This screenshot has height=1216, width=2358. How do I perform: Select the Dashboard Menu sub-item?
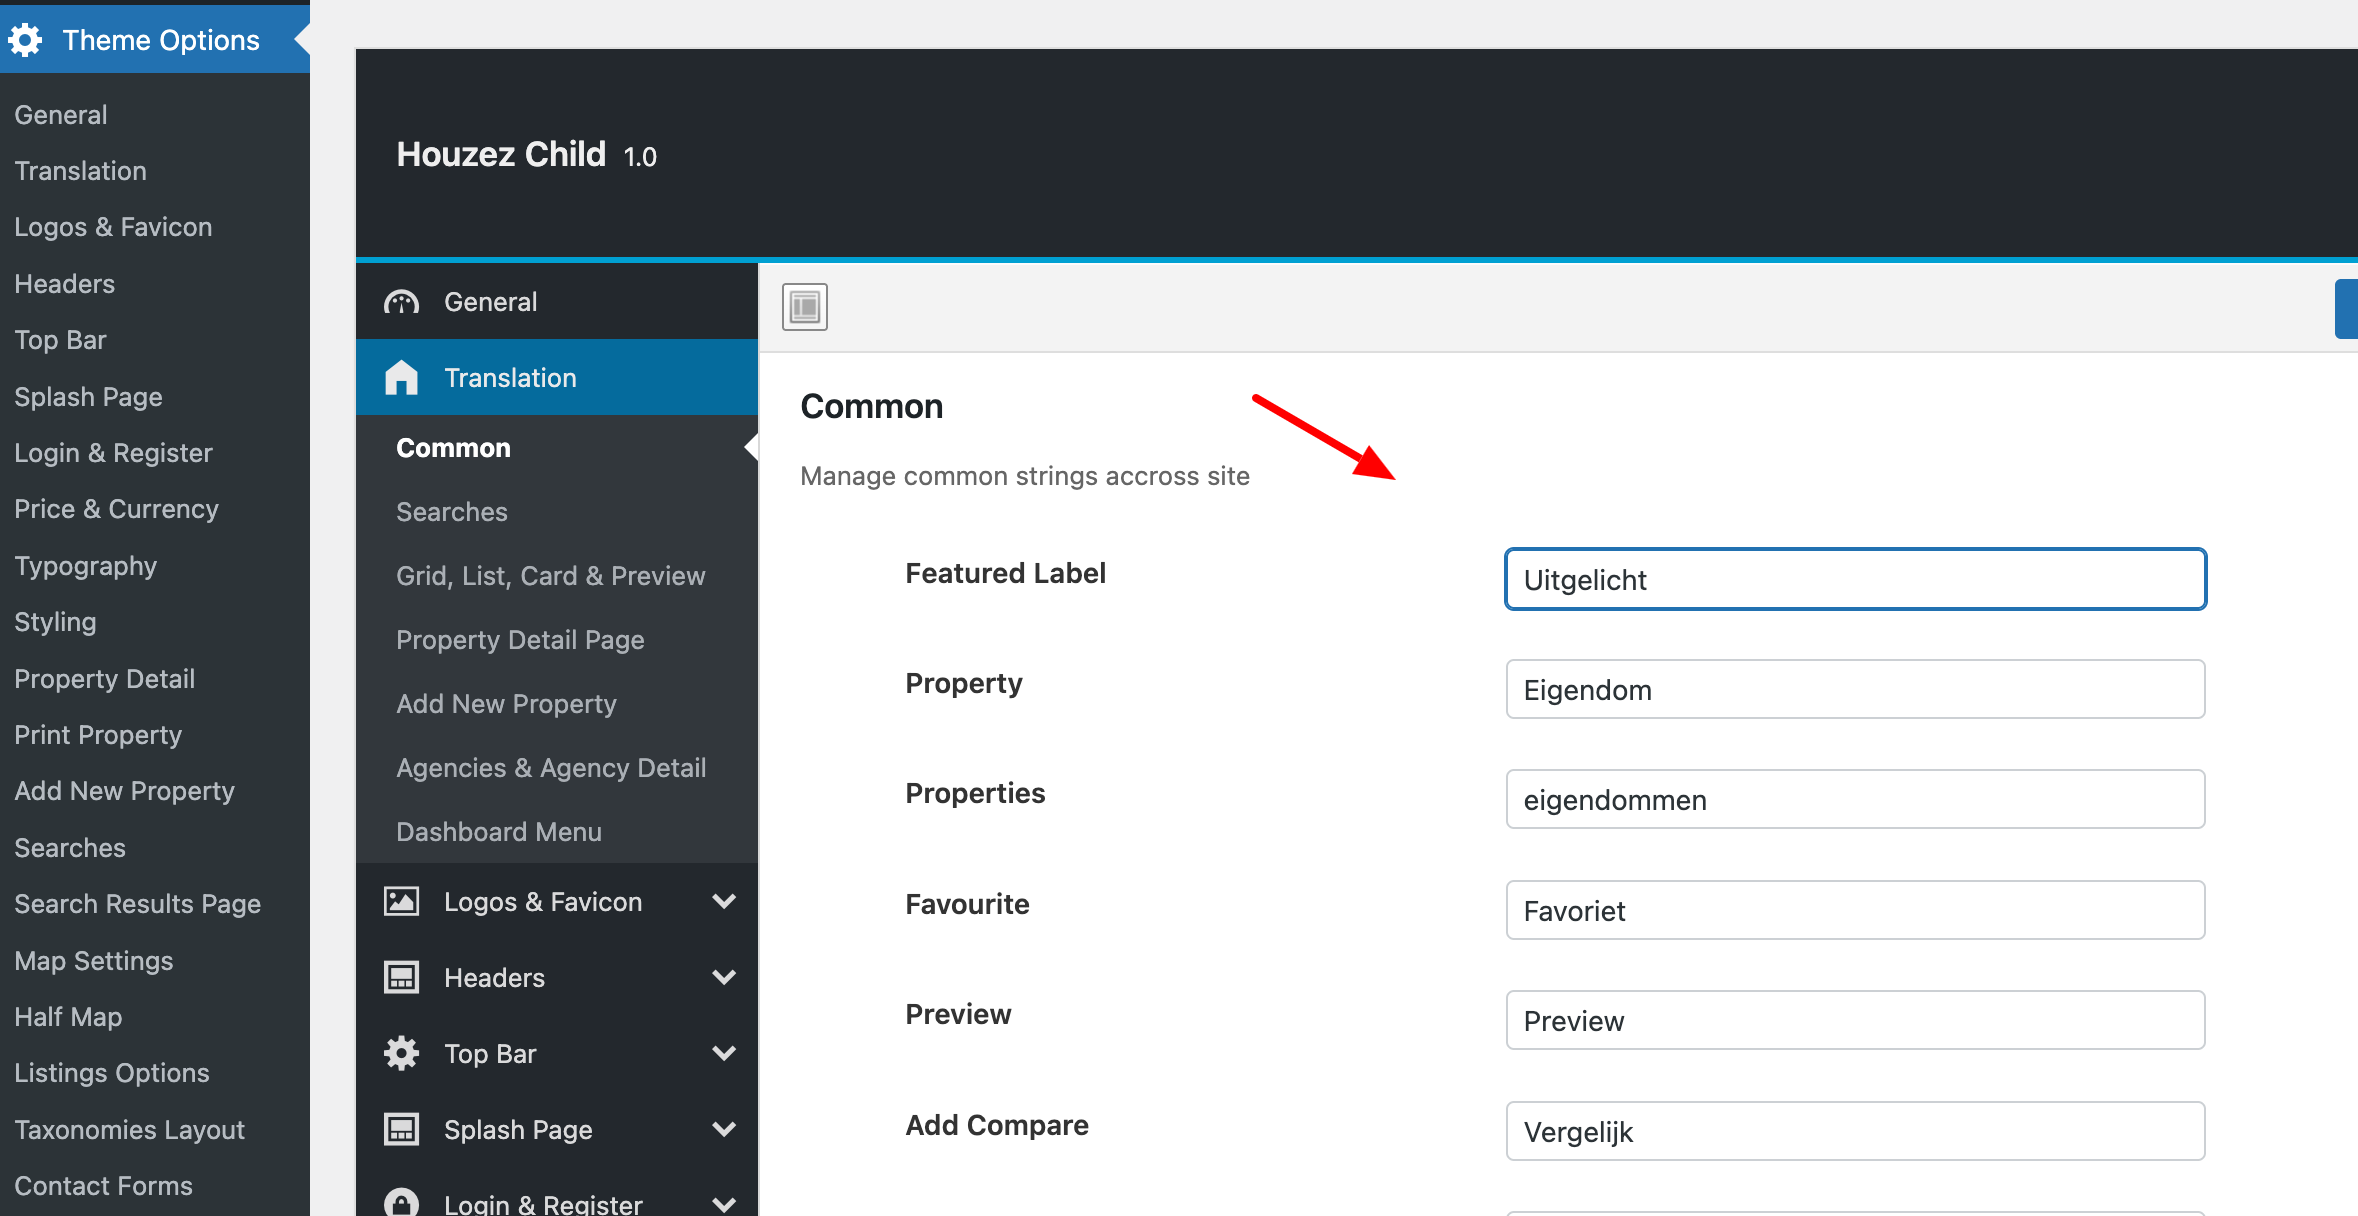click(x=498, y=832)
